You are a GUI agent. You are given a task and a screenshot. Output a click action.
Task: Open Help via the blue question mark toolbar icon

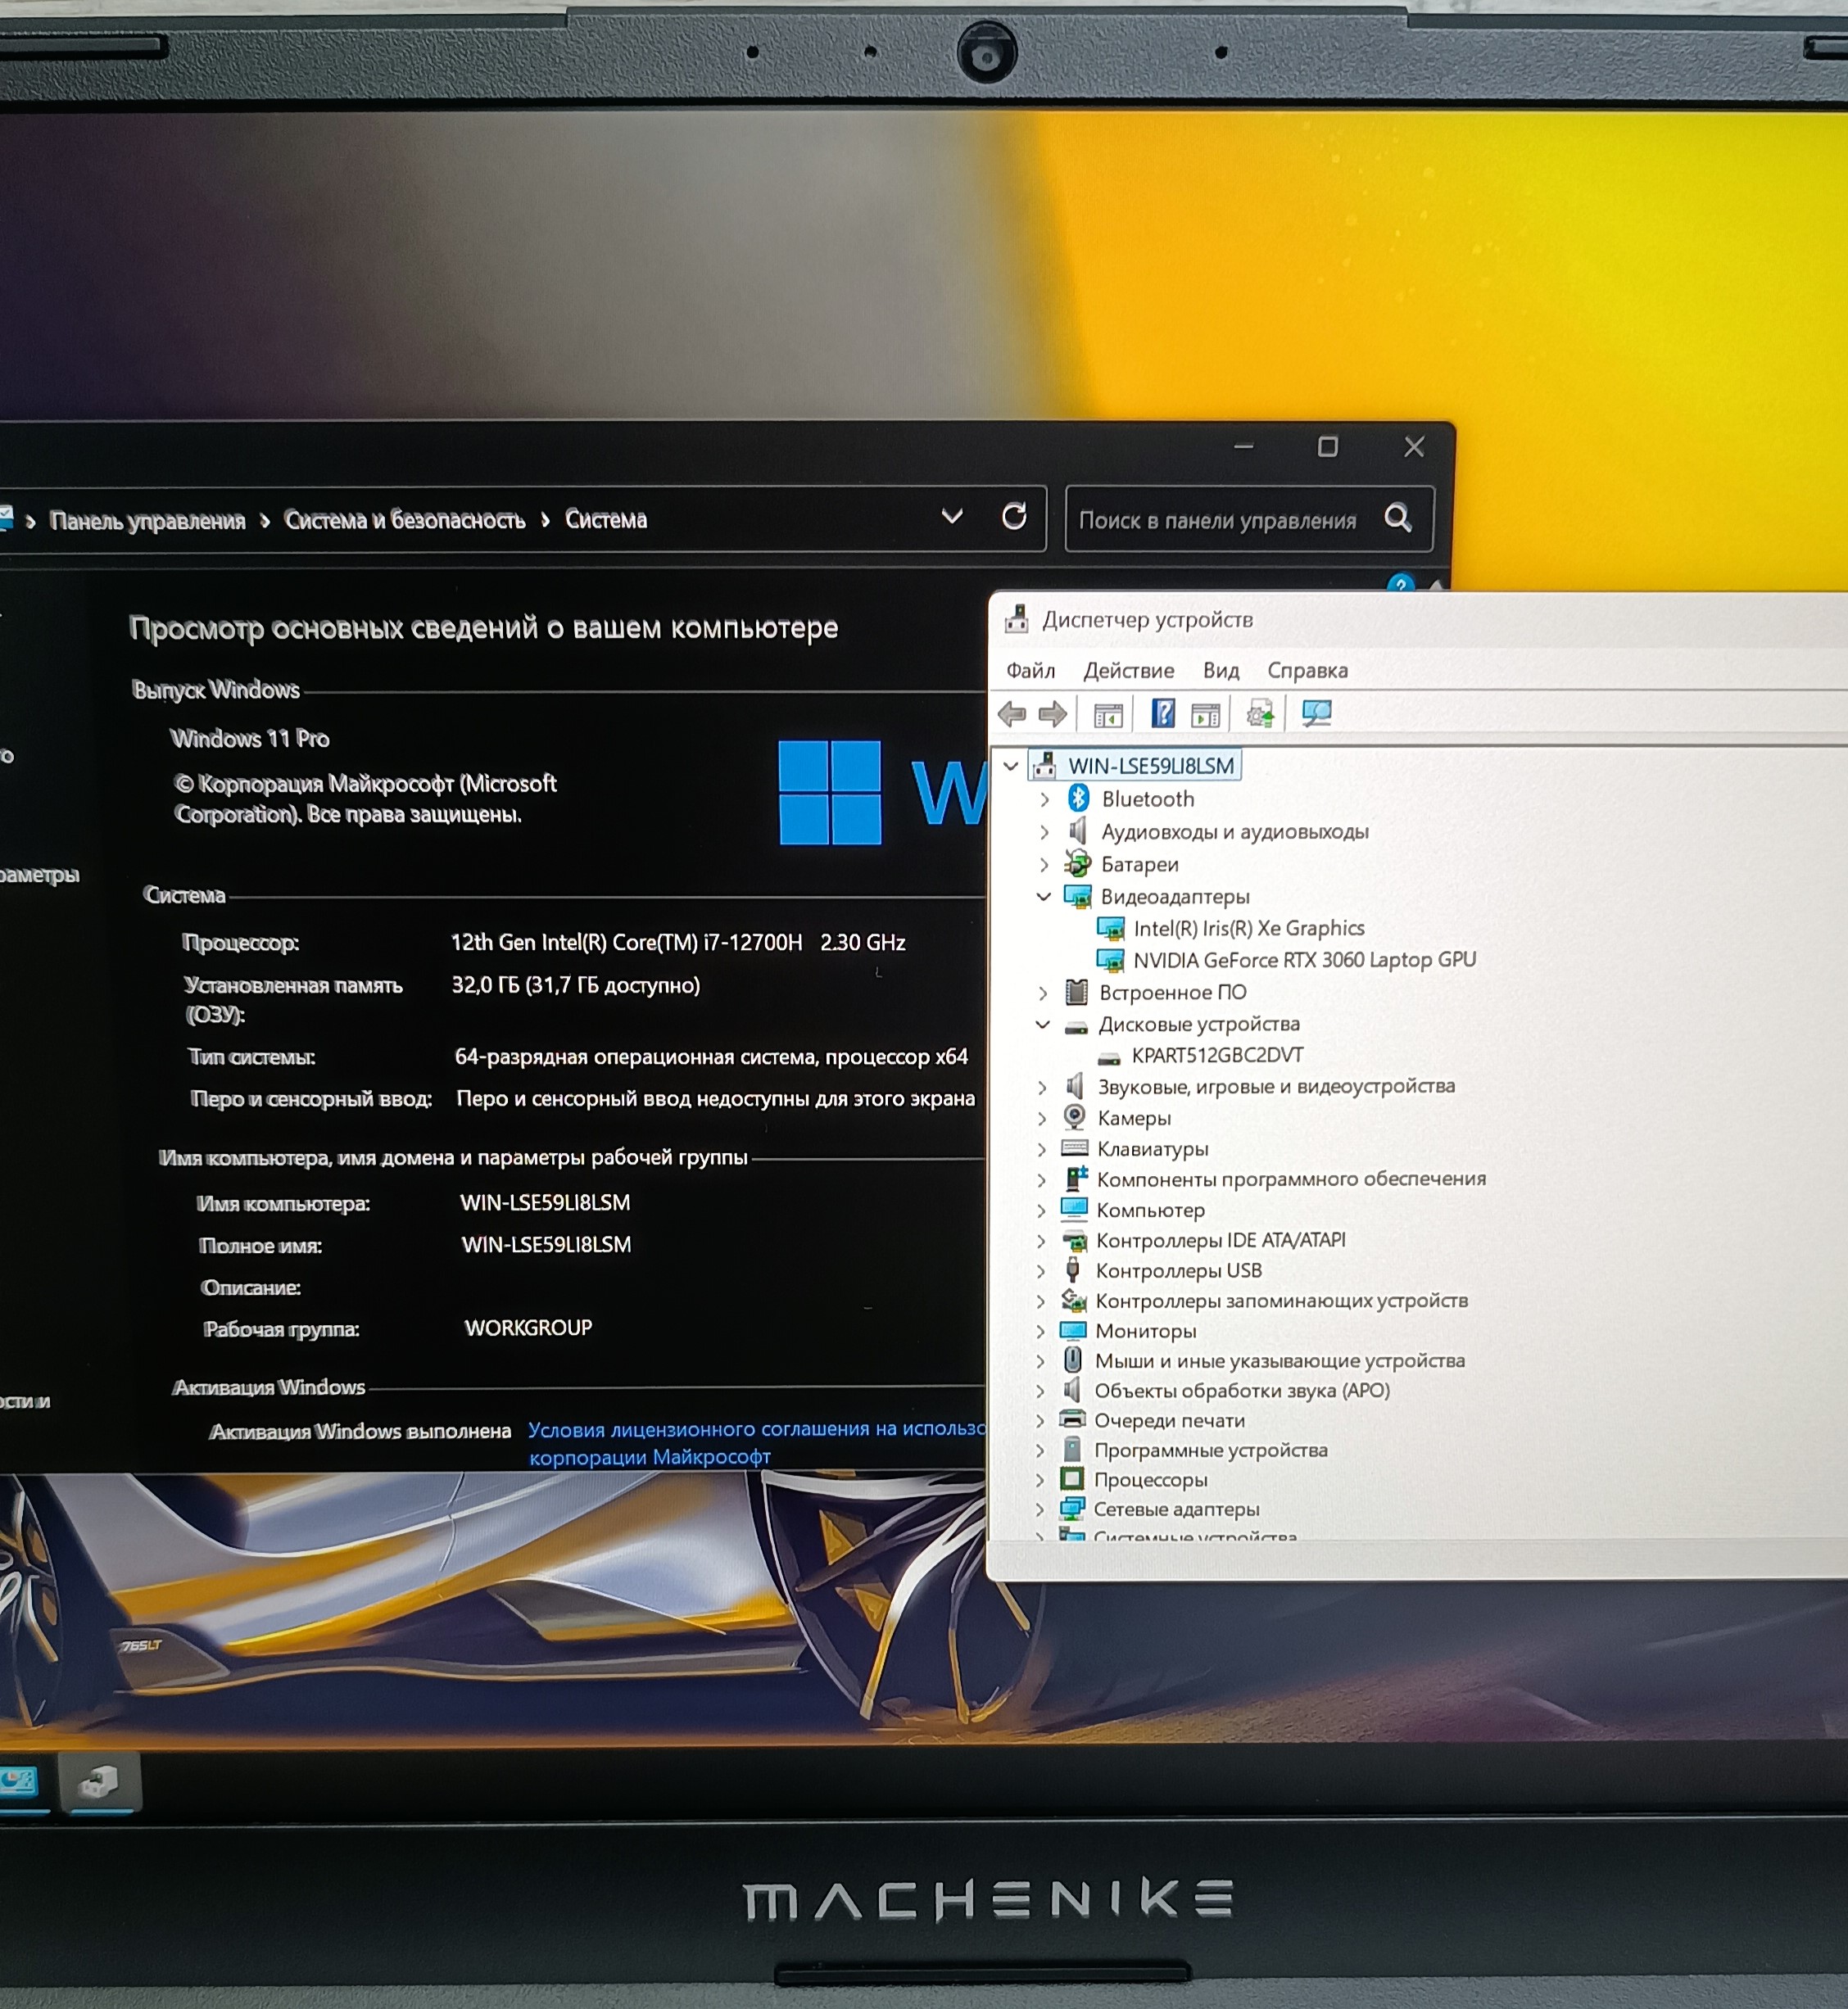pos(1163,713)
